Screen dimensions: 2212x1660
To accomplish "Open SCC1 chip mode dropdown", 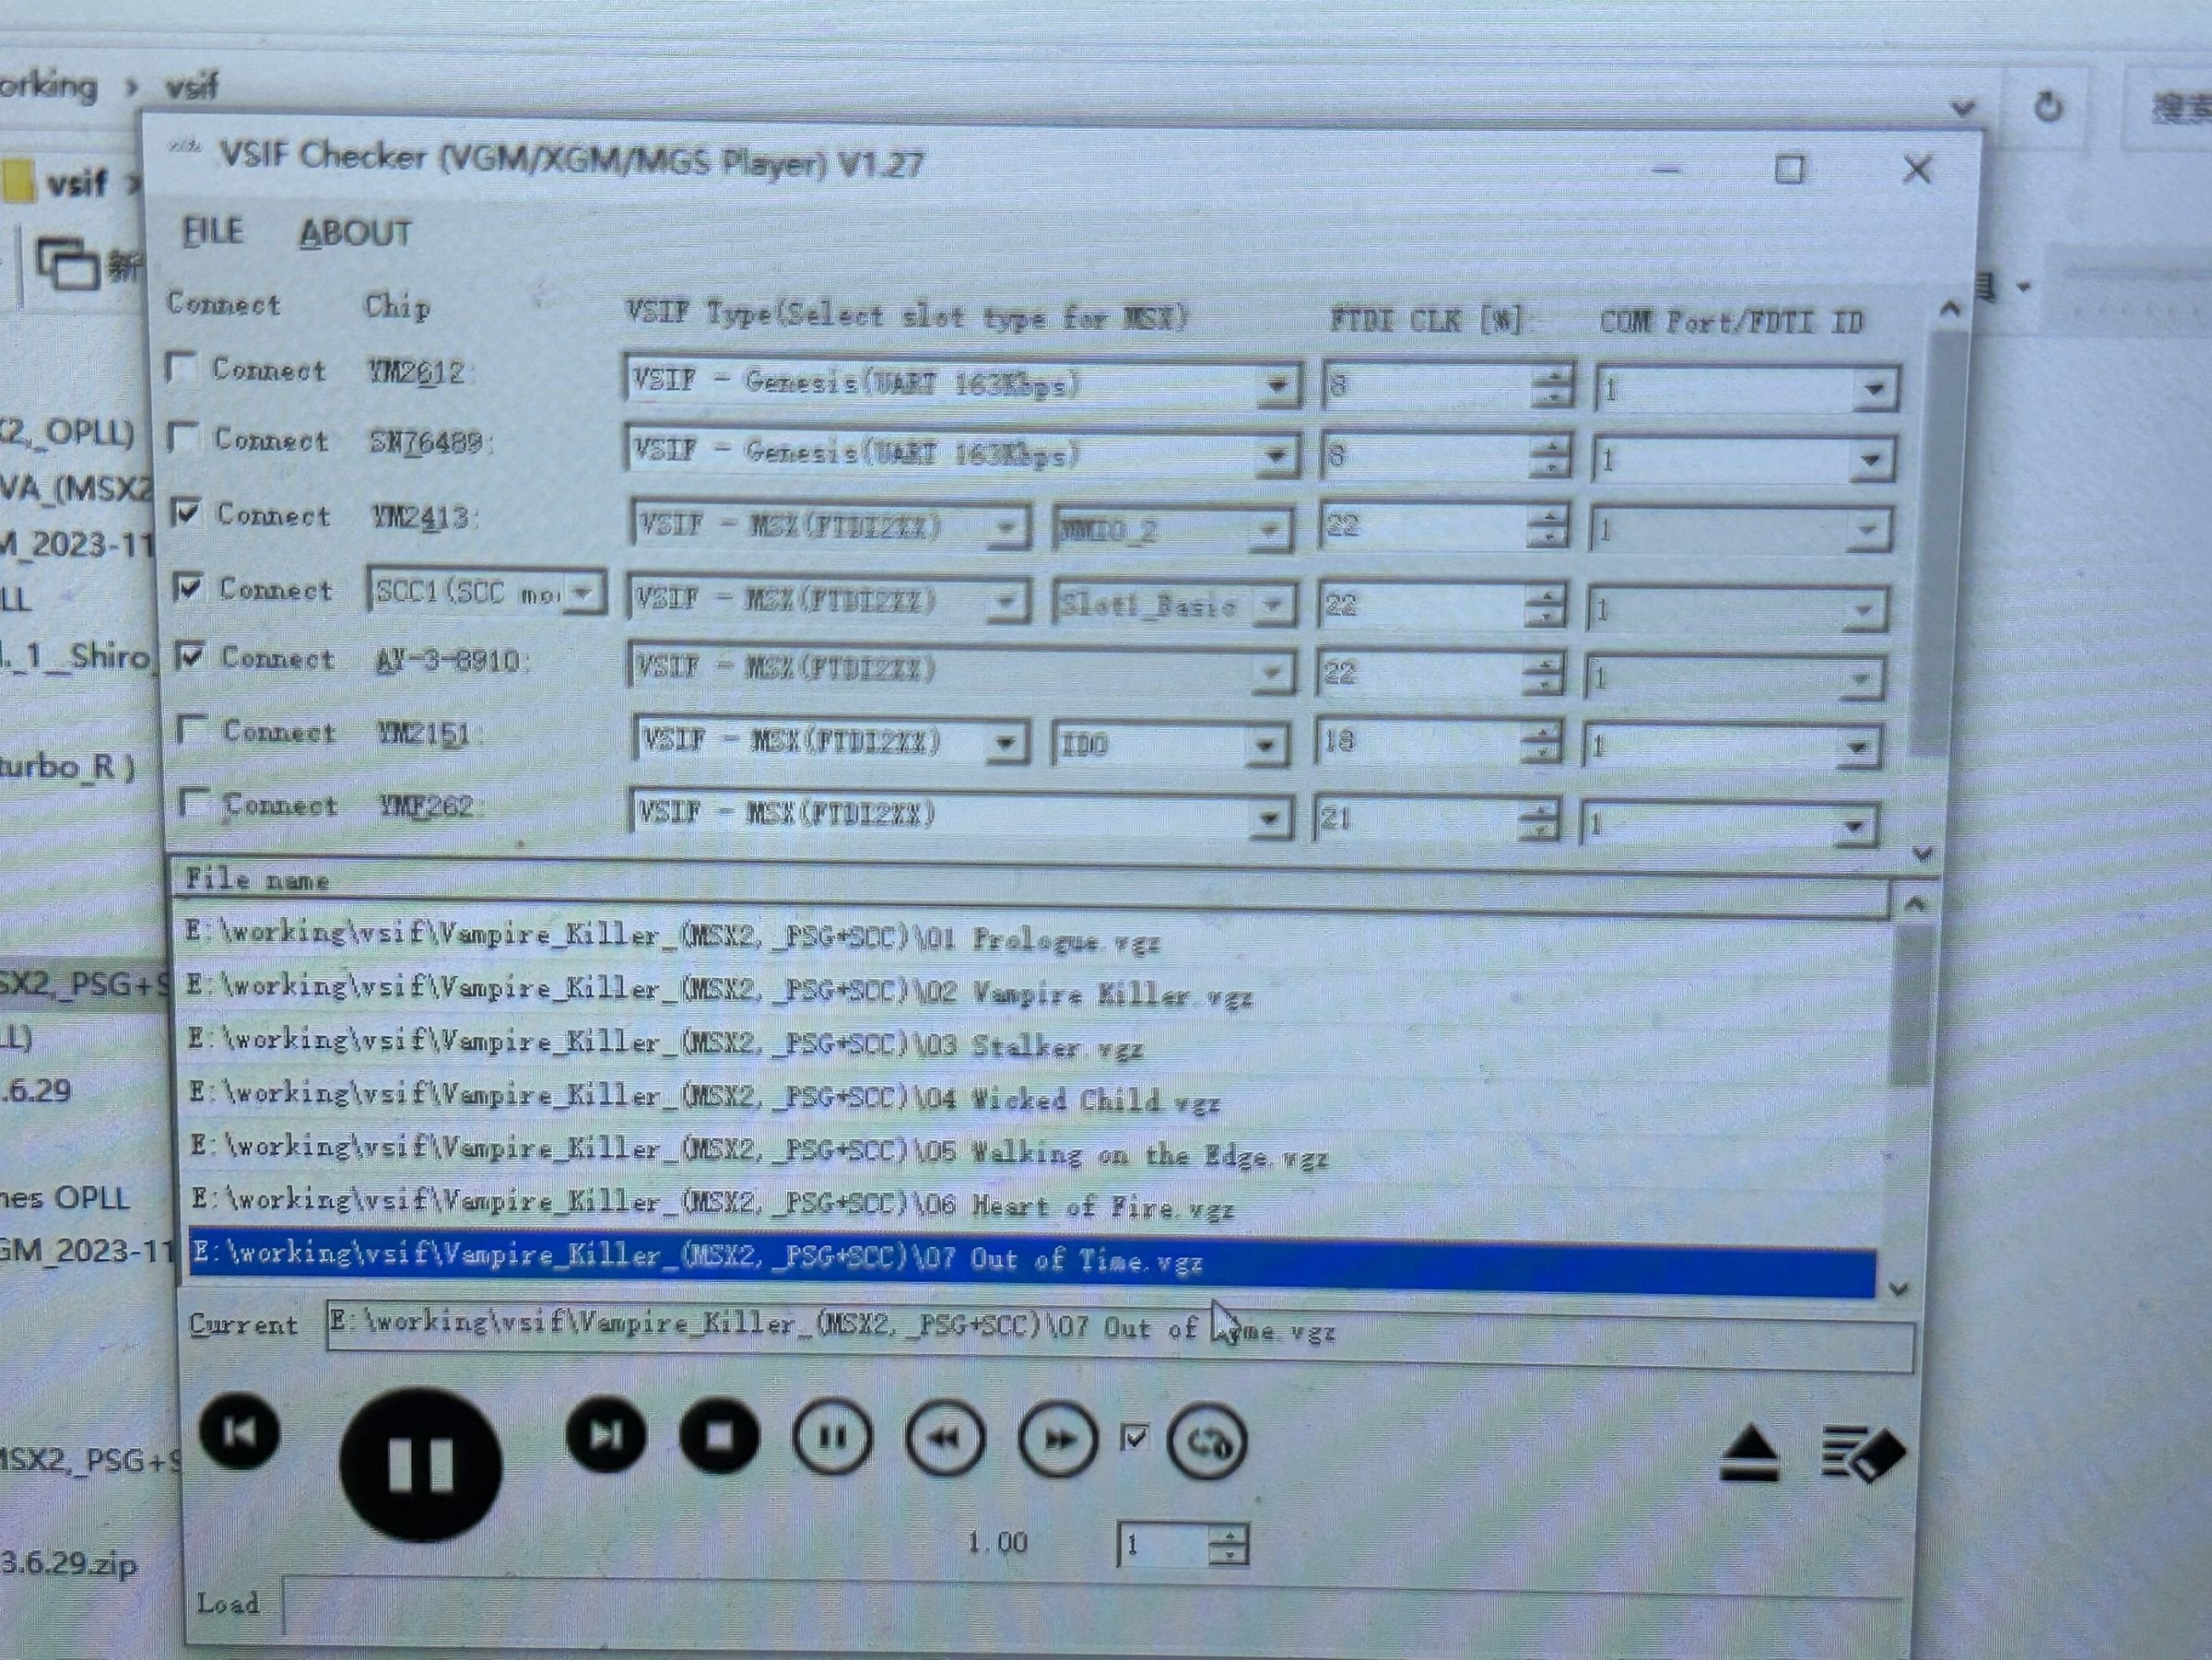I will 486,593.
